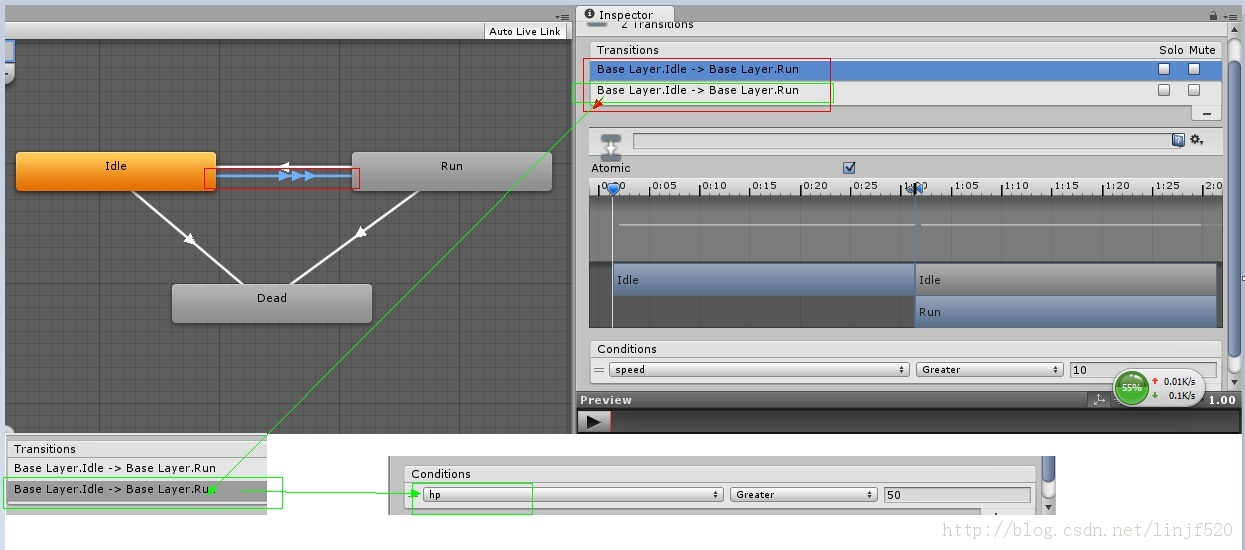The height and width of the screenshot is (550, 1245).
Task: Click the Inspector lock icon
Action: pos(1213,15)
